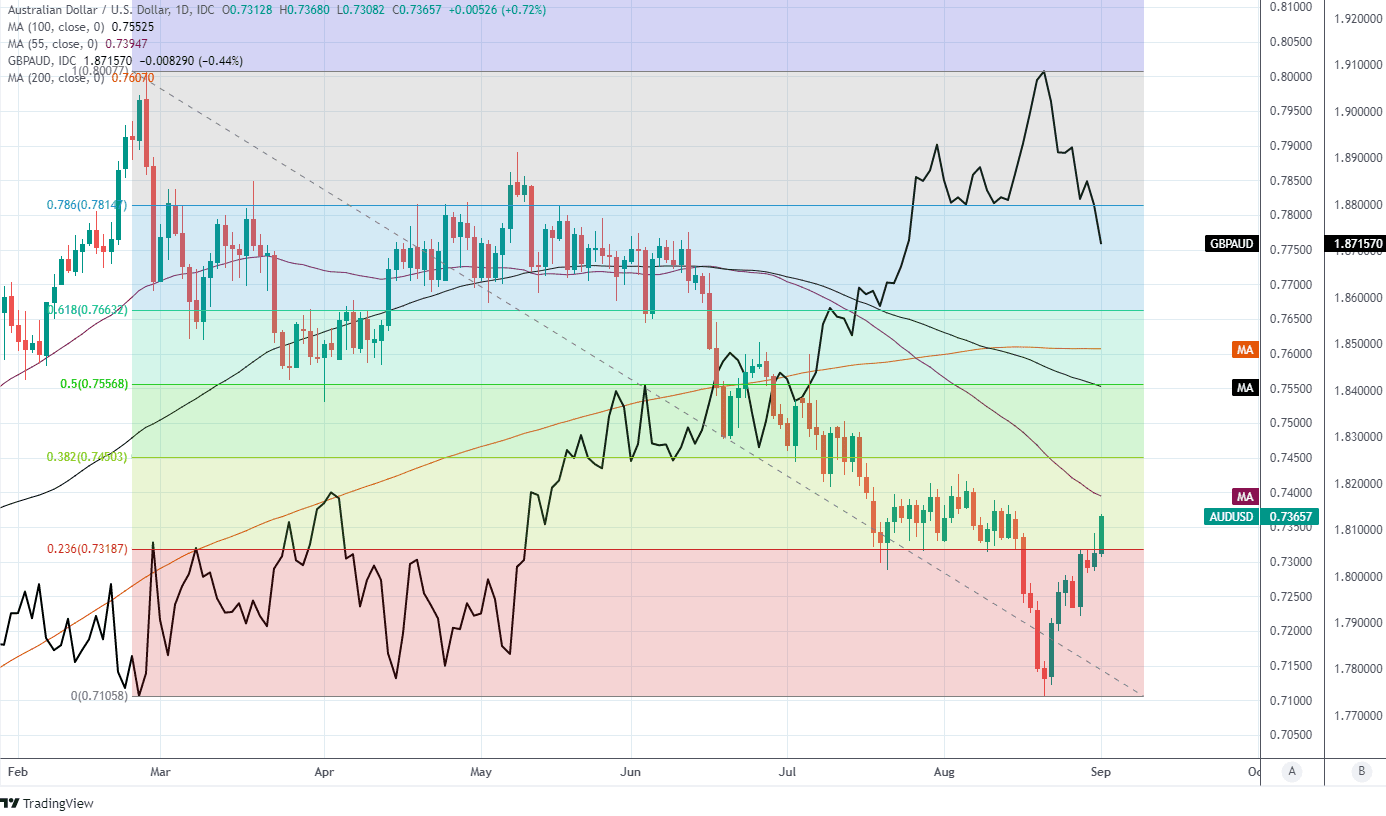Click the Jun label on time axis

631,771
